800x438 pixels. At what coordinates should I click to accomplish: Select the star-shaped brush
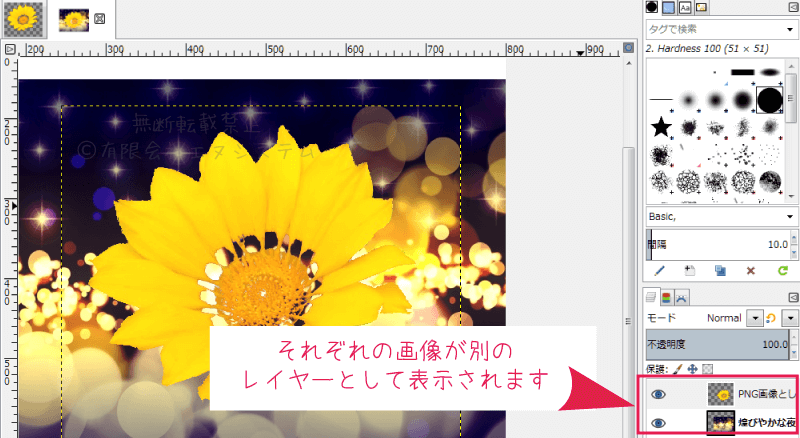[x=661, y=127]
